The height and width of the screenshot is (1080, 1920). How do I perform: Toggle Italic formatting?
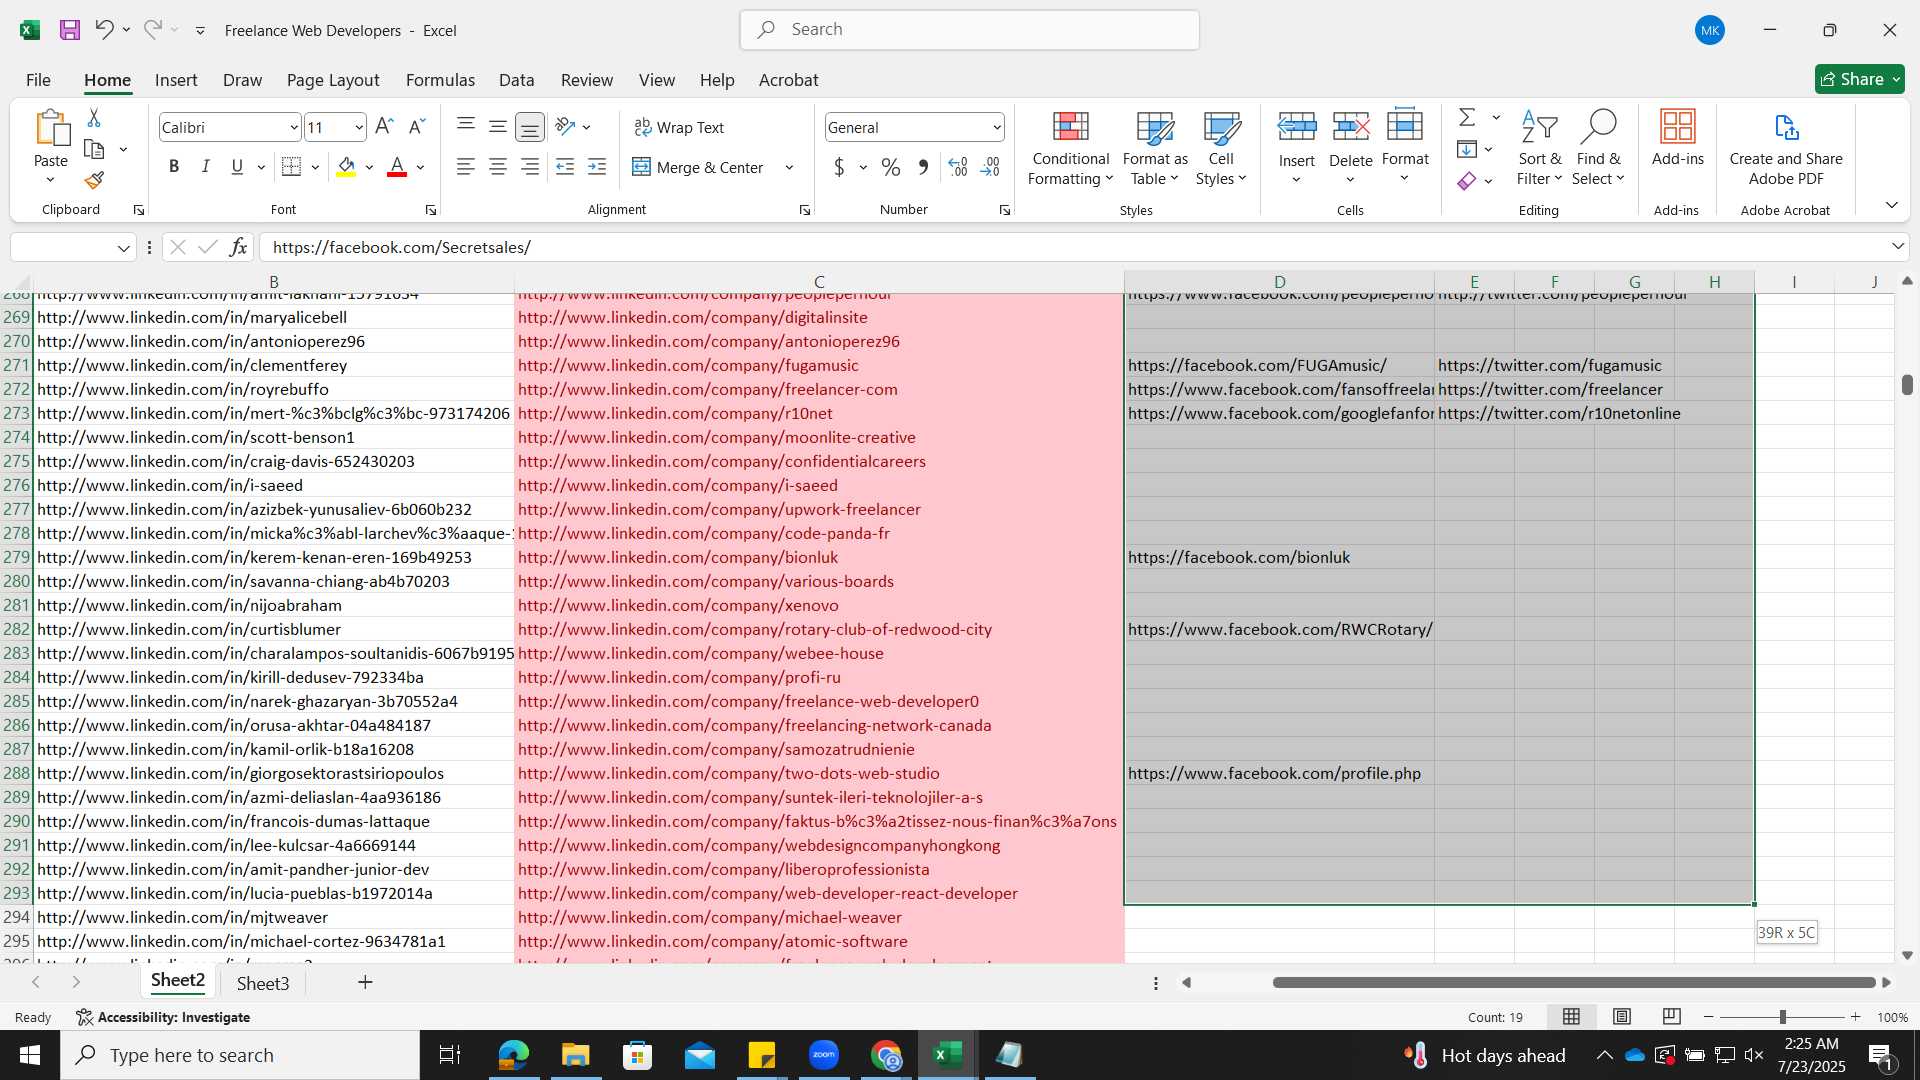205,167
